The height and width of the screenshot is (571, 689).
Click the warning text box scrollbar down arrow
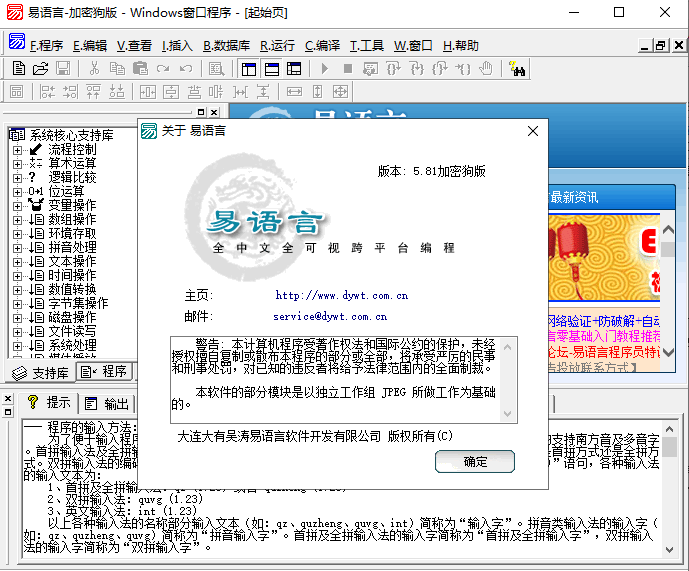tap(509, 413)
